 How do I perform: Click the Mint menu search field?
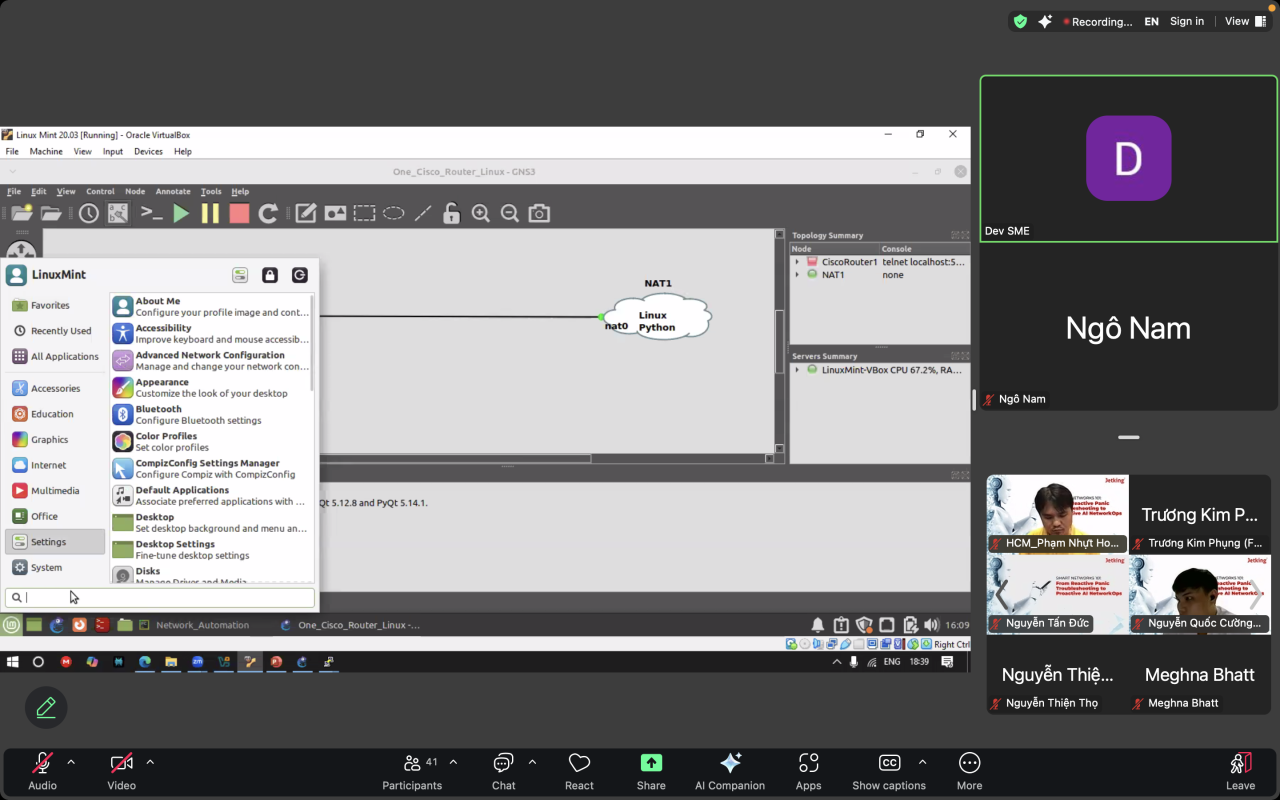point(160,597)
